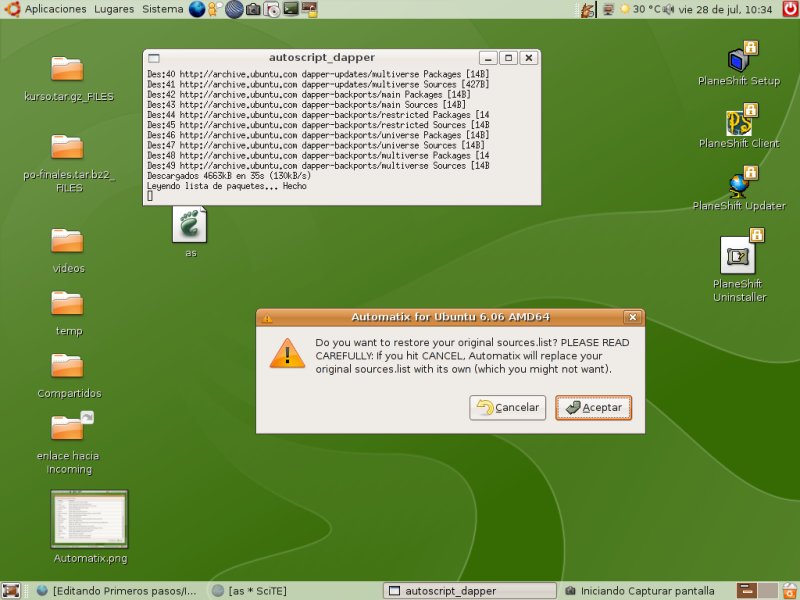Open the window menu of autoscript_dapper
The image size is (800, 600).
[x=153, y=58]
